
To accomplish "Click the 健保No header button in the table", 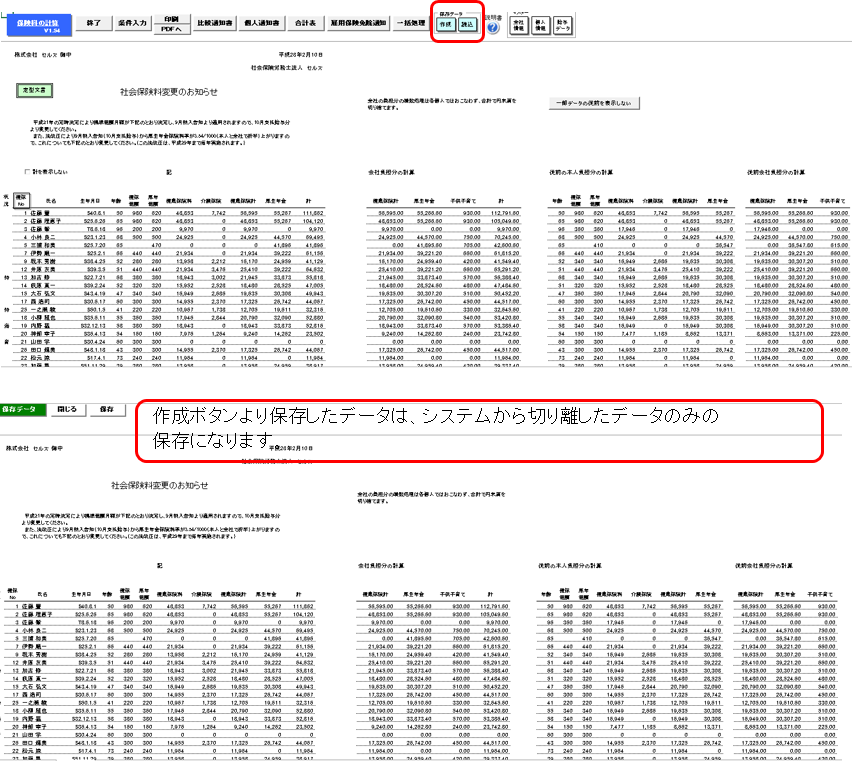I will click(21, 200).
